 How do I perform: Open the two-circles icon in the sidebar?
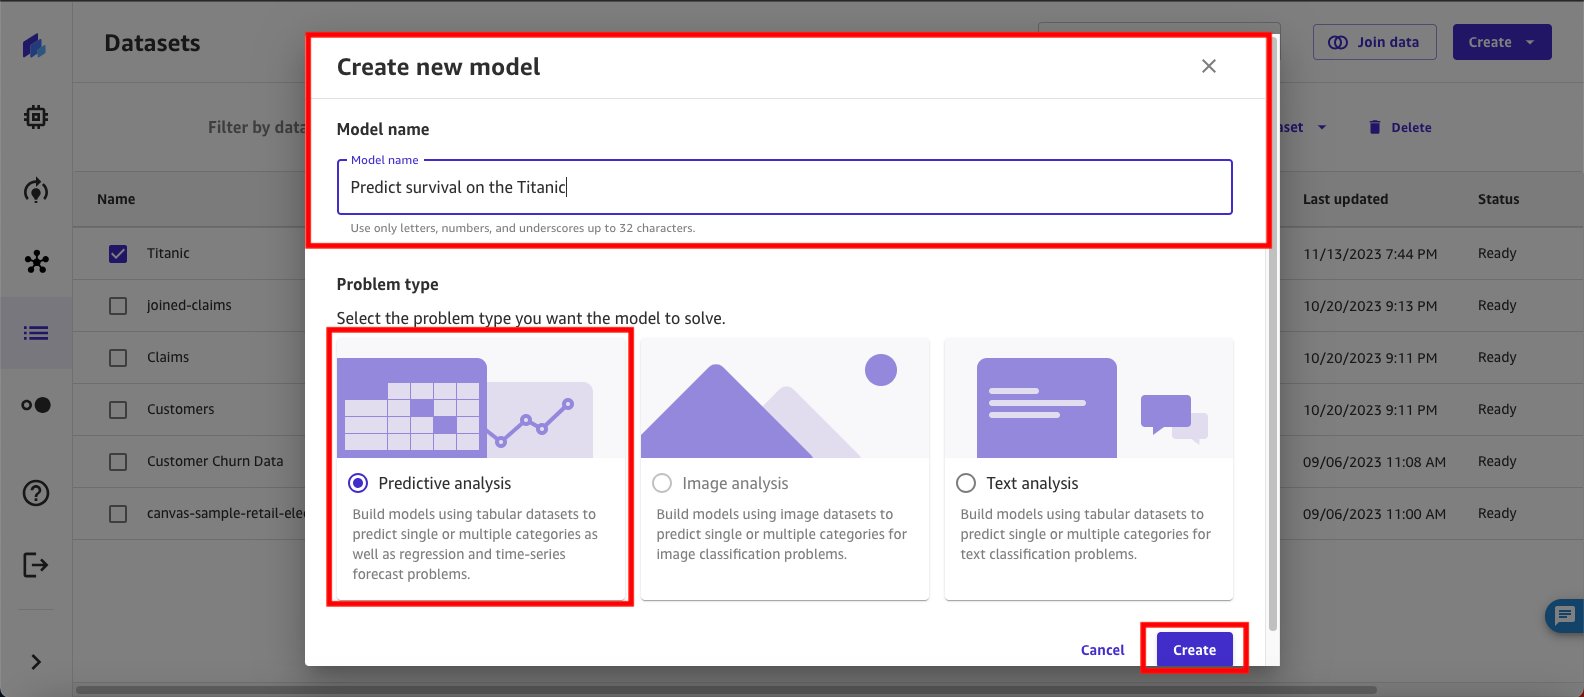[x=36, y=405]
